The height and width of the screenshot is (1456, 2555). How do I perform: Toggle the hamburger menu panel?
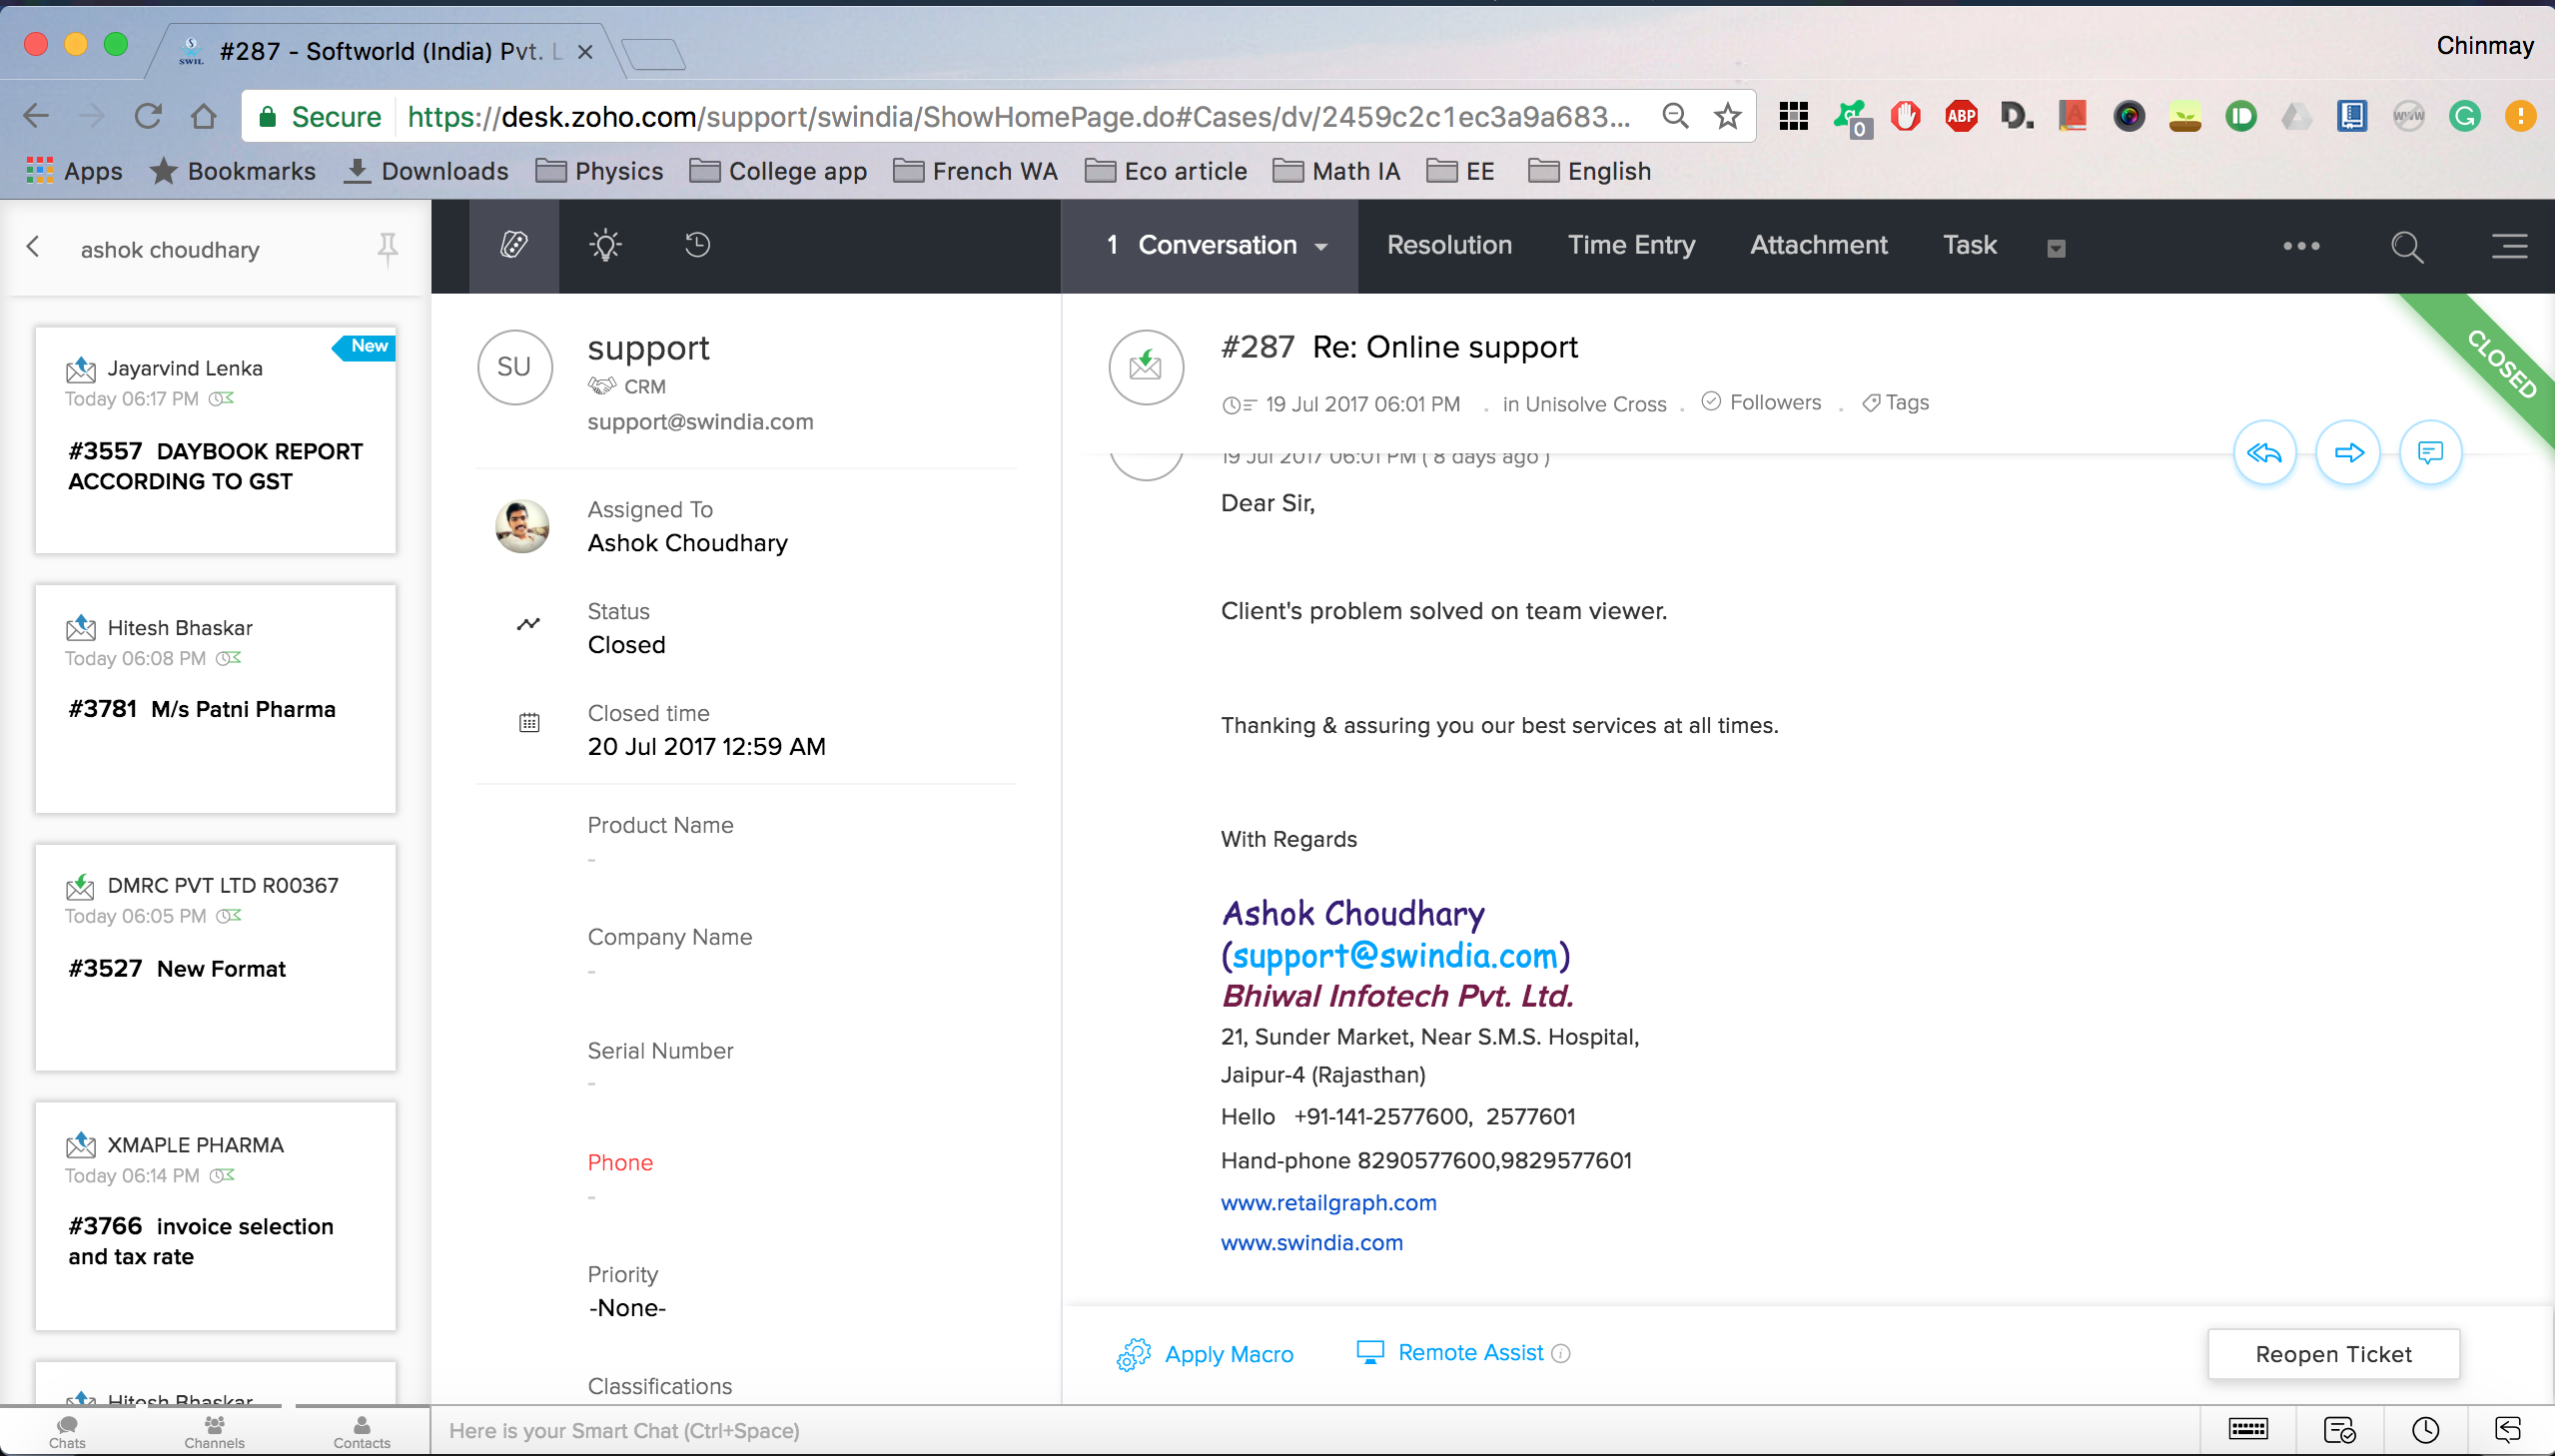pyautogui.click(x=2509, y=246)
